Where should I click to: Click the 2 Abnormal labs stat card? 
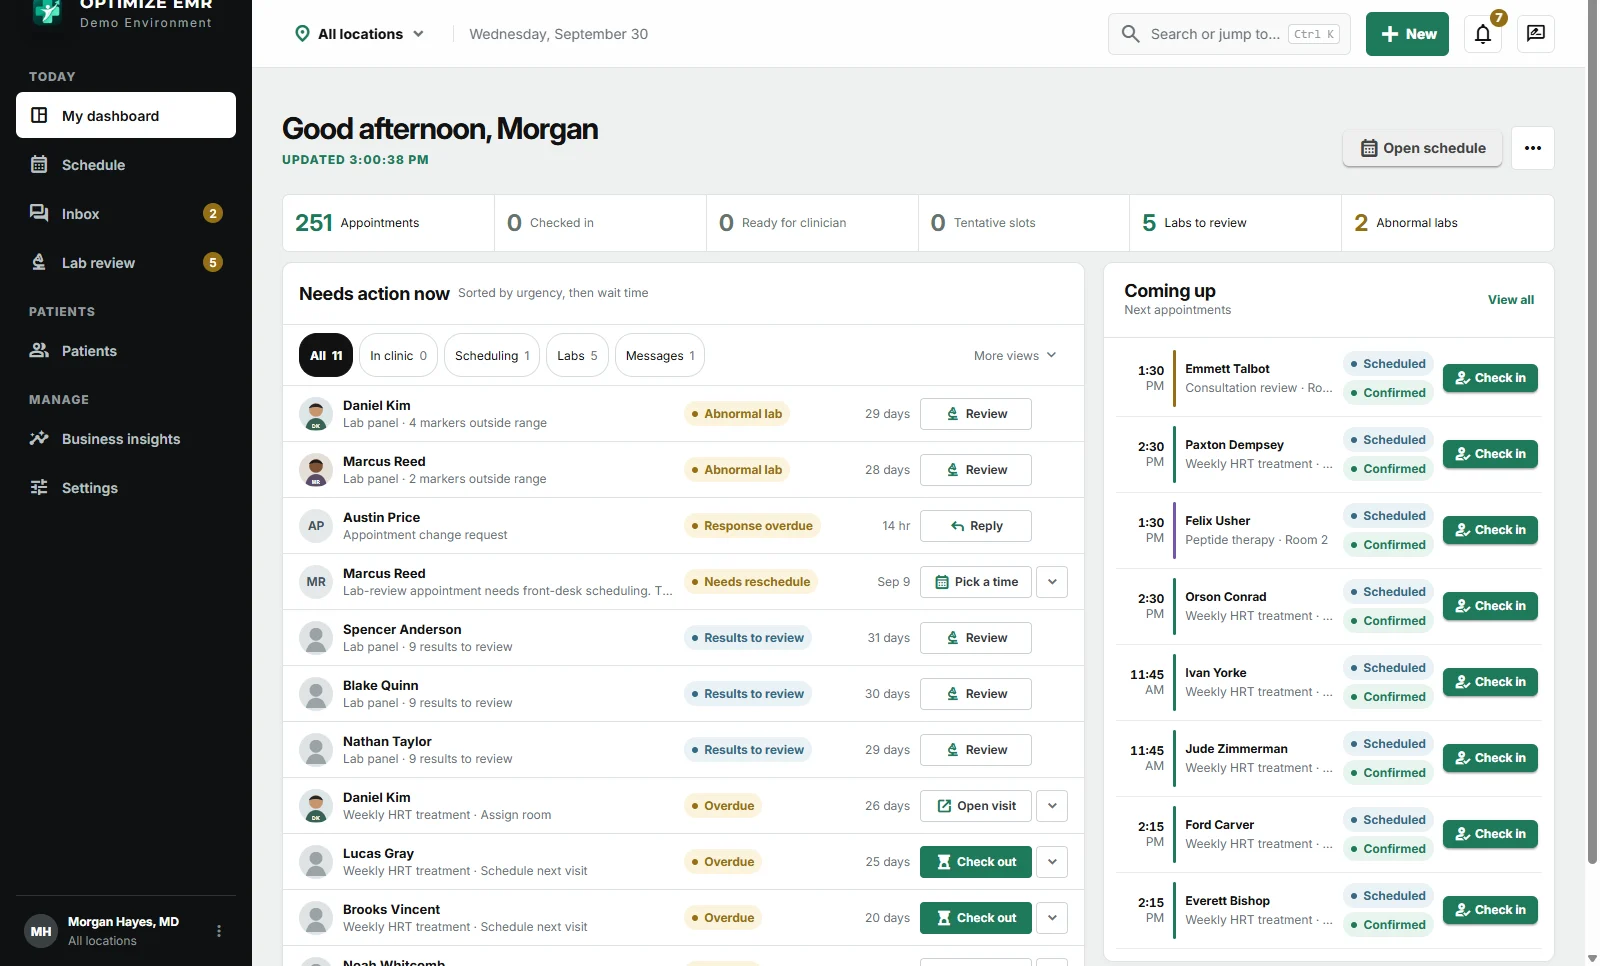1447,223
